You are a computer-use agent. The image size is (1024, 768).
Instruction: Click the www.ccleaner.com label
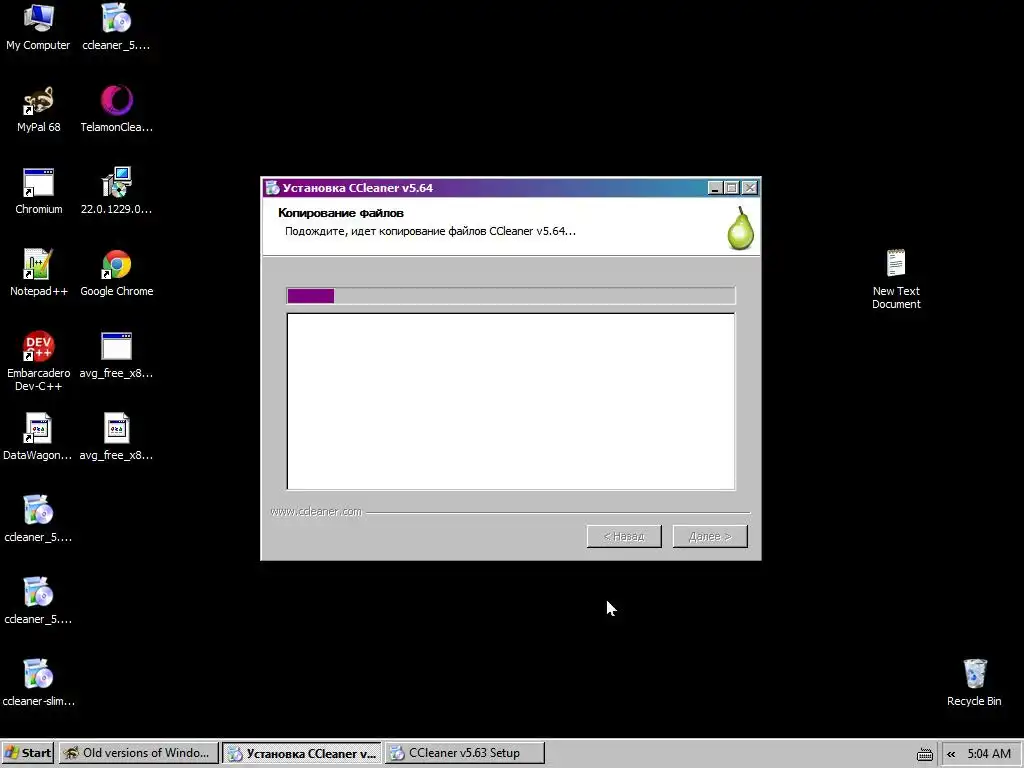[x=316, y=511]
